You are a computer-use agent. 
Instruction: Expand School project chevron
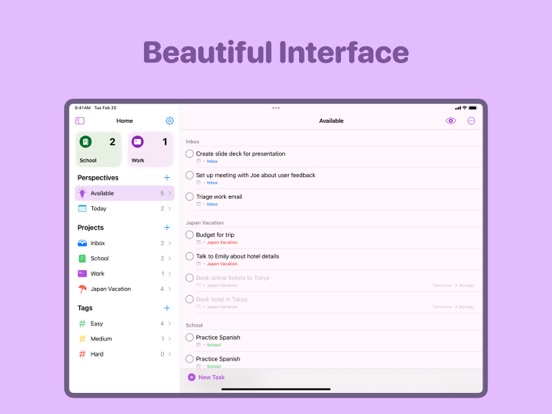(170, 258)
